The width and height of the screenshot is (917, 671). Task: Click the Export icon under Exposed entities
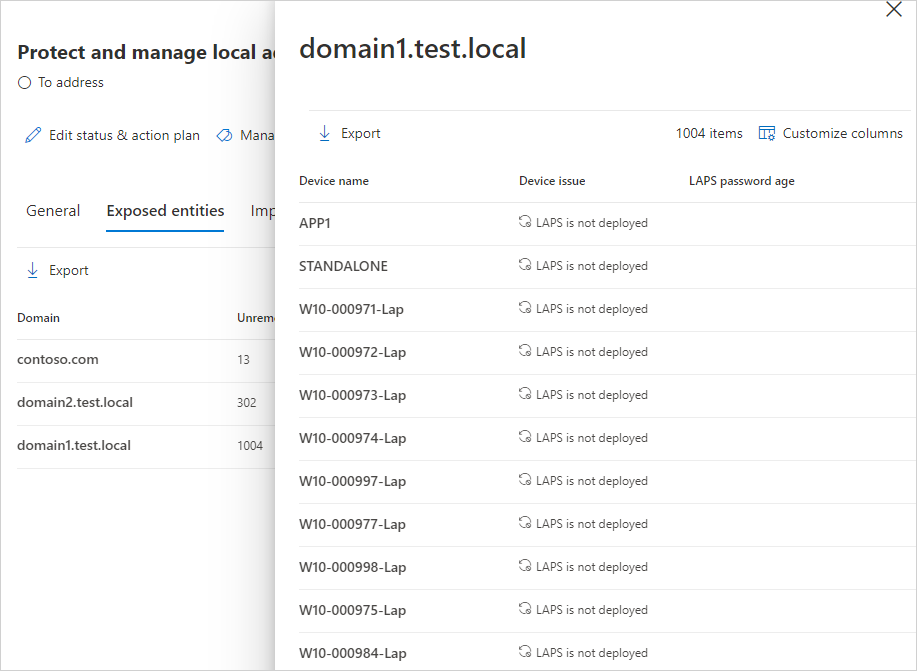point(33,270)
